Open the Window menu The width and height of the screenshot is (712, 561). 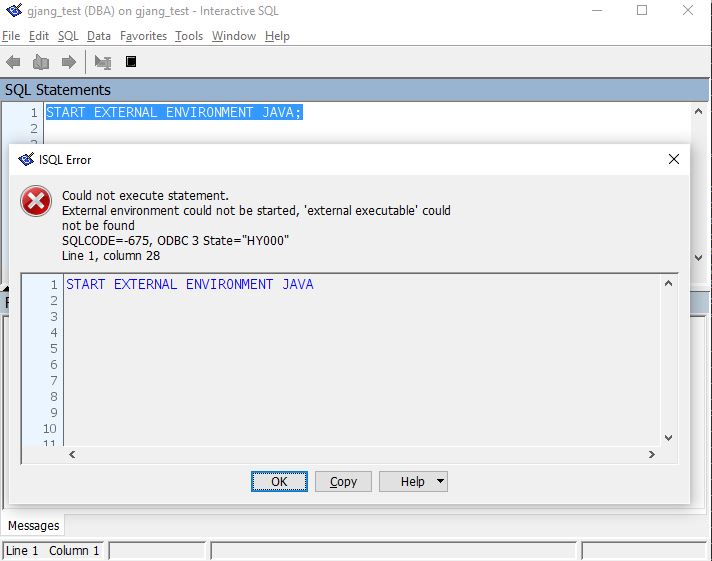(234, 36)
